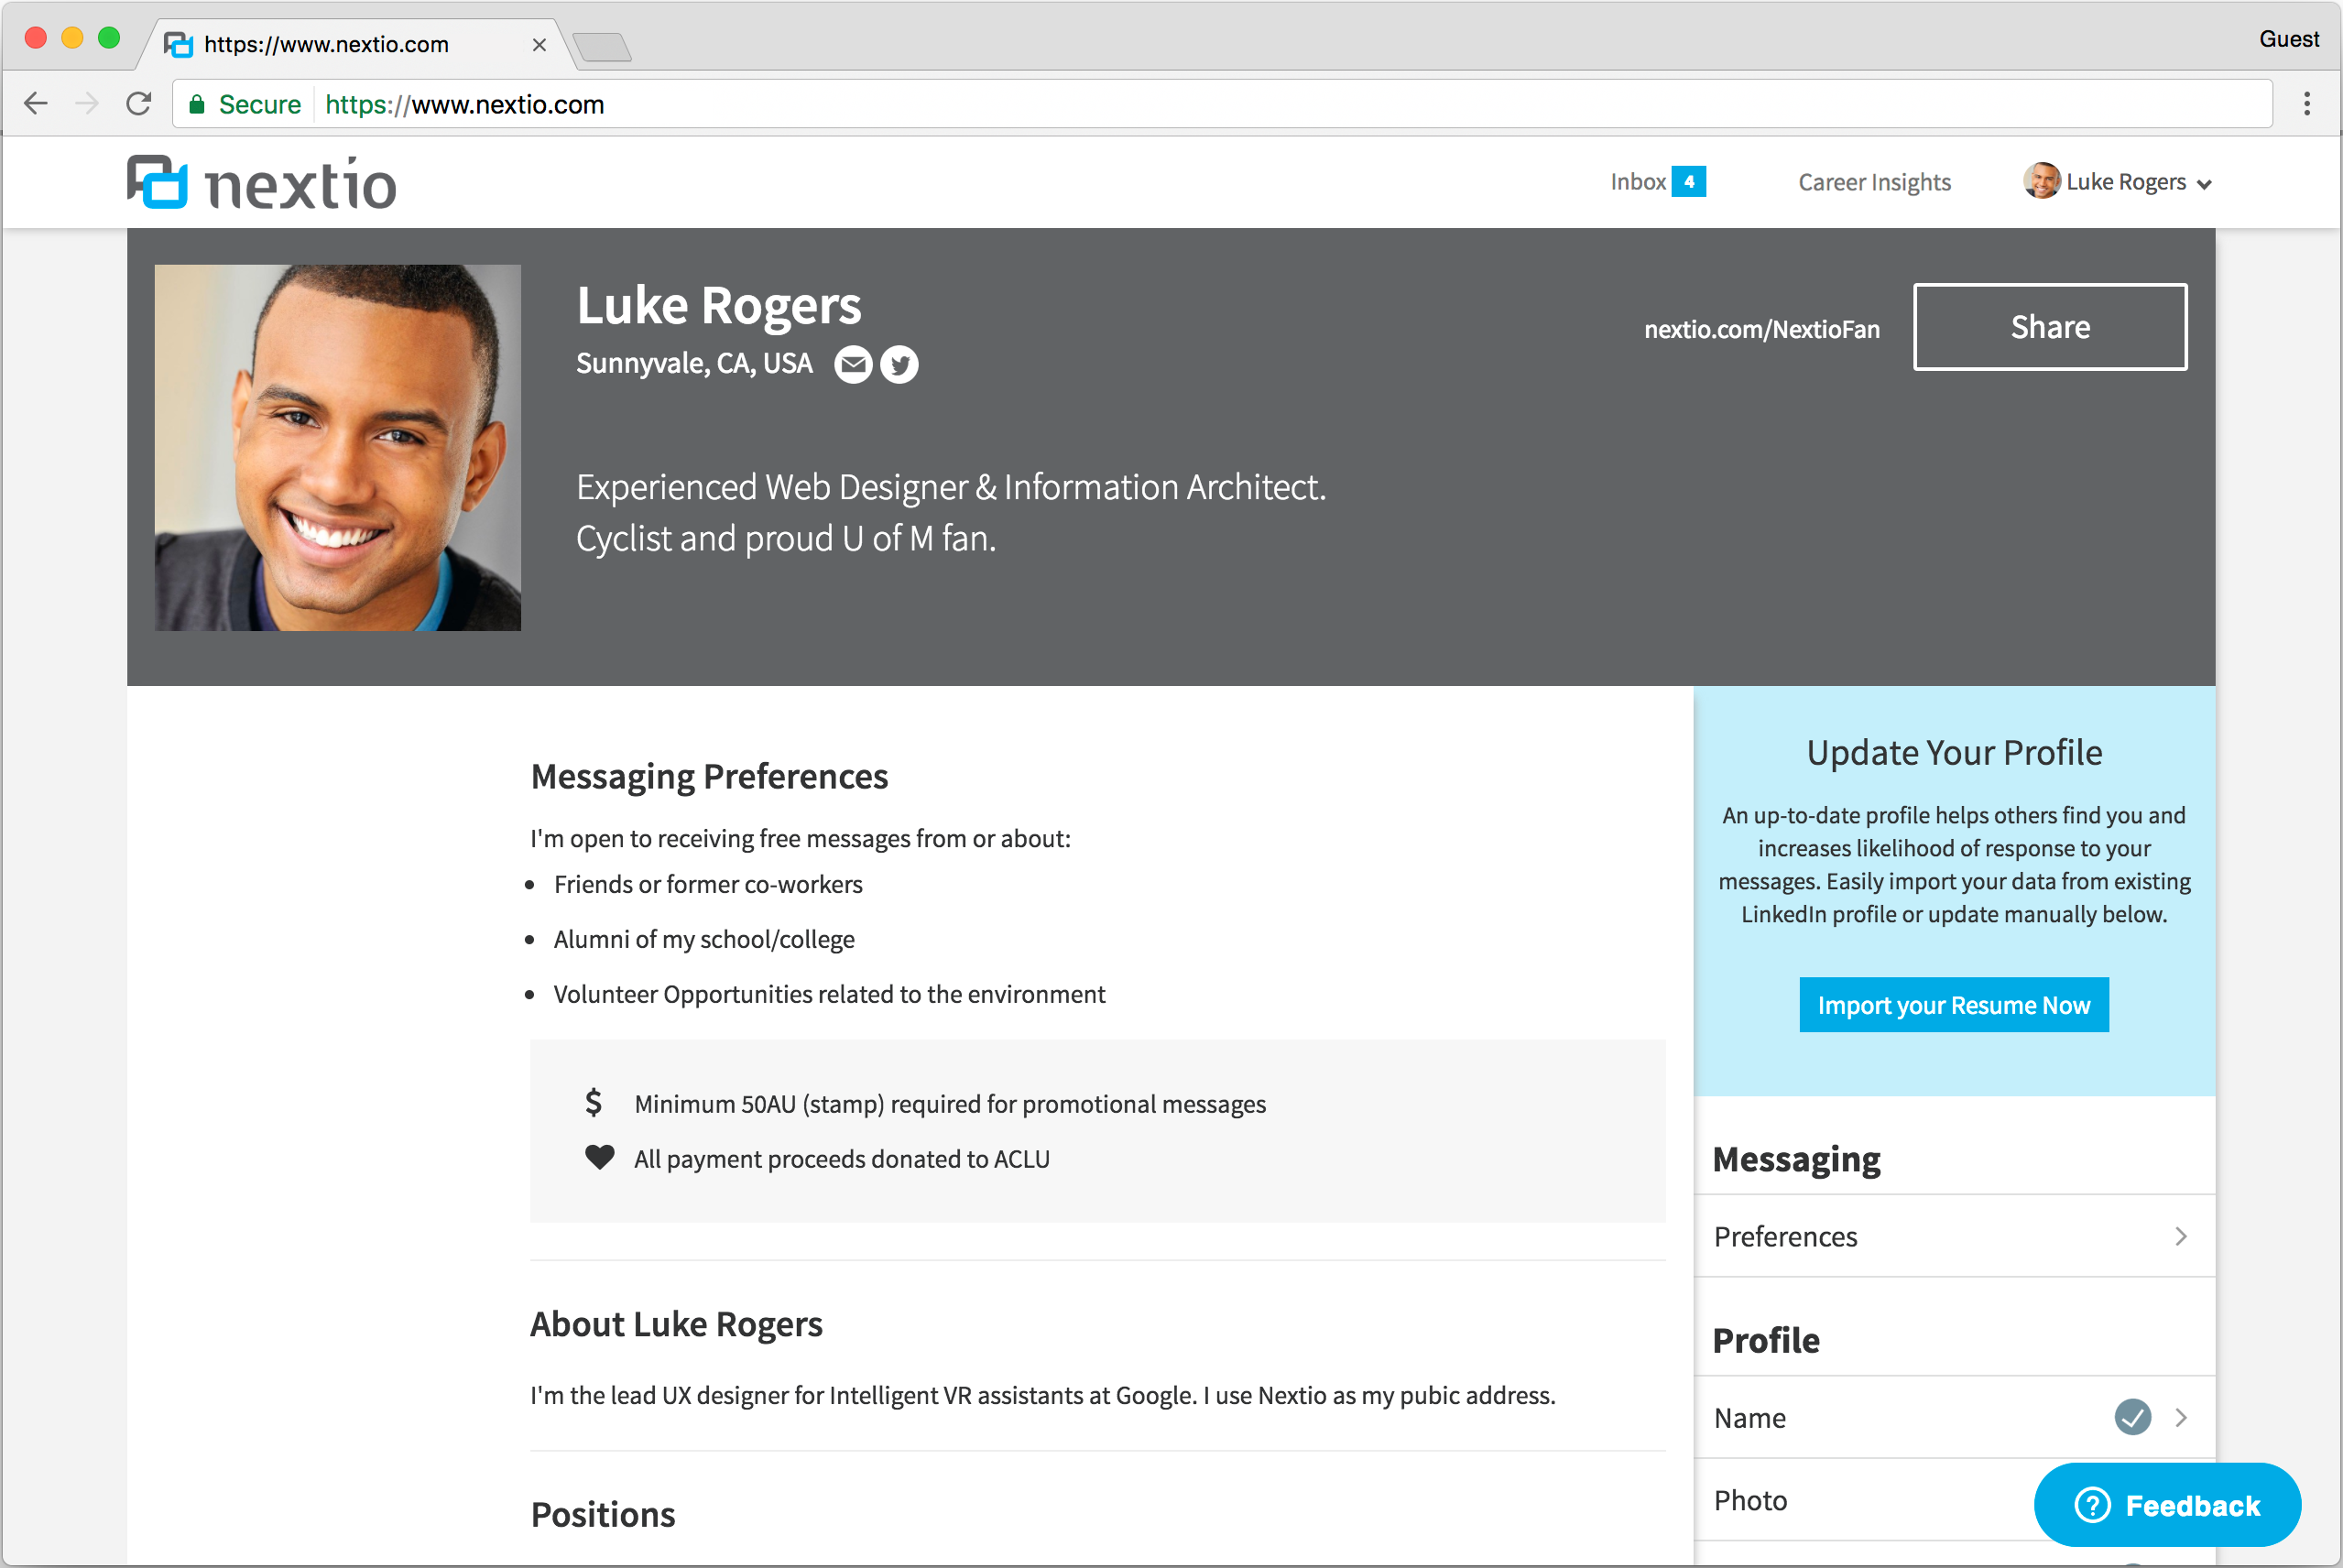Click the email envelope icon by location
This screenshot has height=1568, width=2343.
853,365
